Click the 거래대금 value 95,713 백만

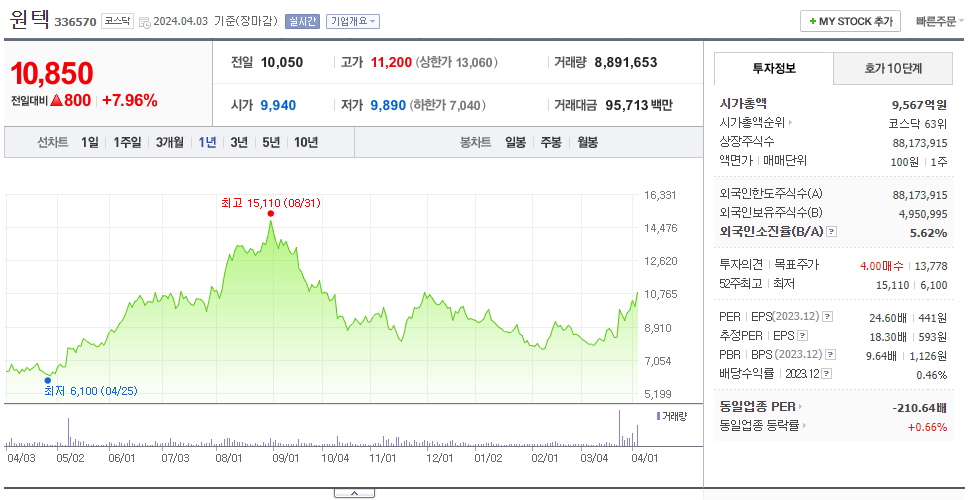point(639,106)
